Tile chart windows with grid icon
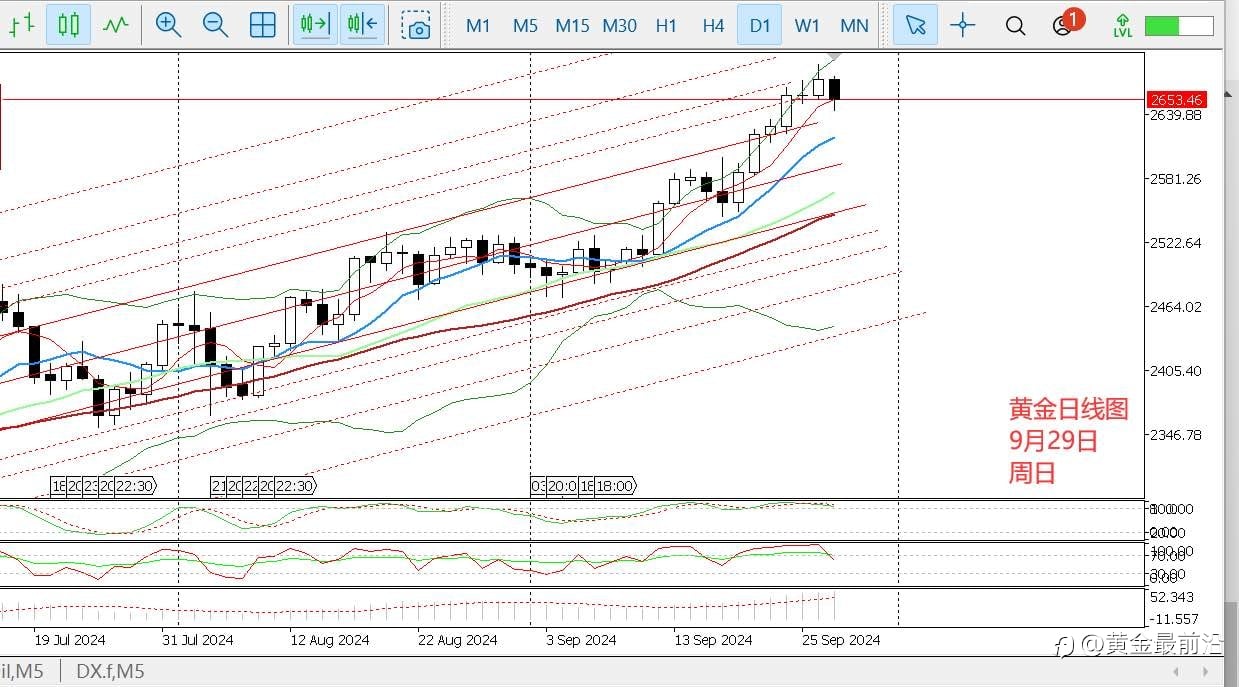The width and height of the screenshot is (1239, 687). pyautogui.click(x=262, y=25)
